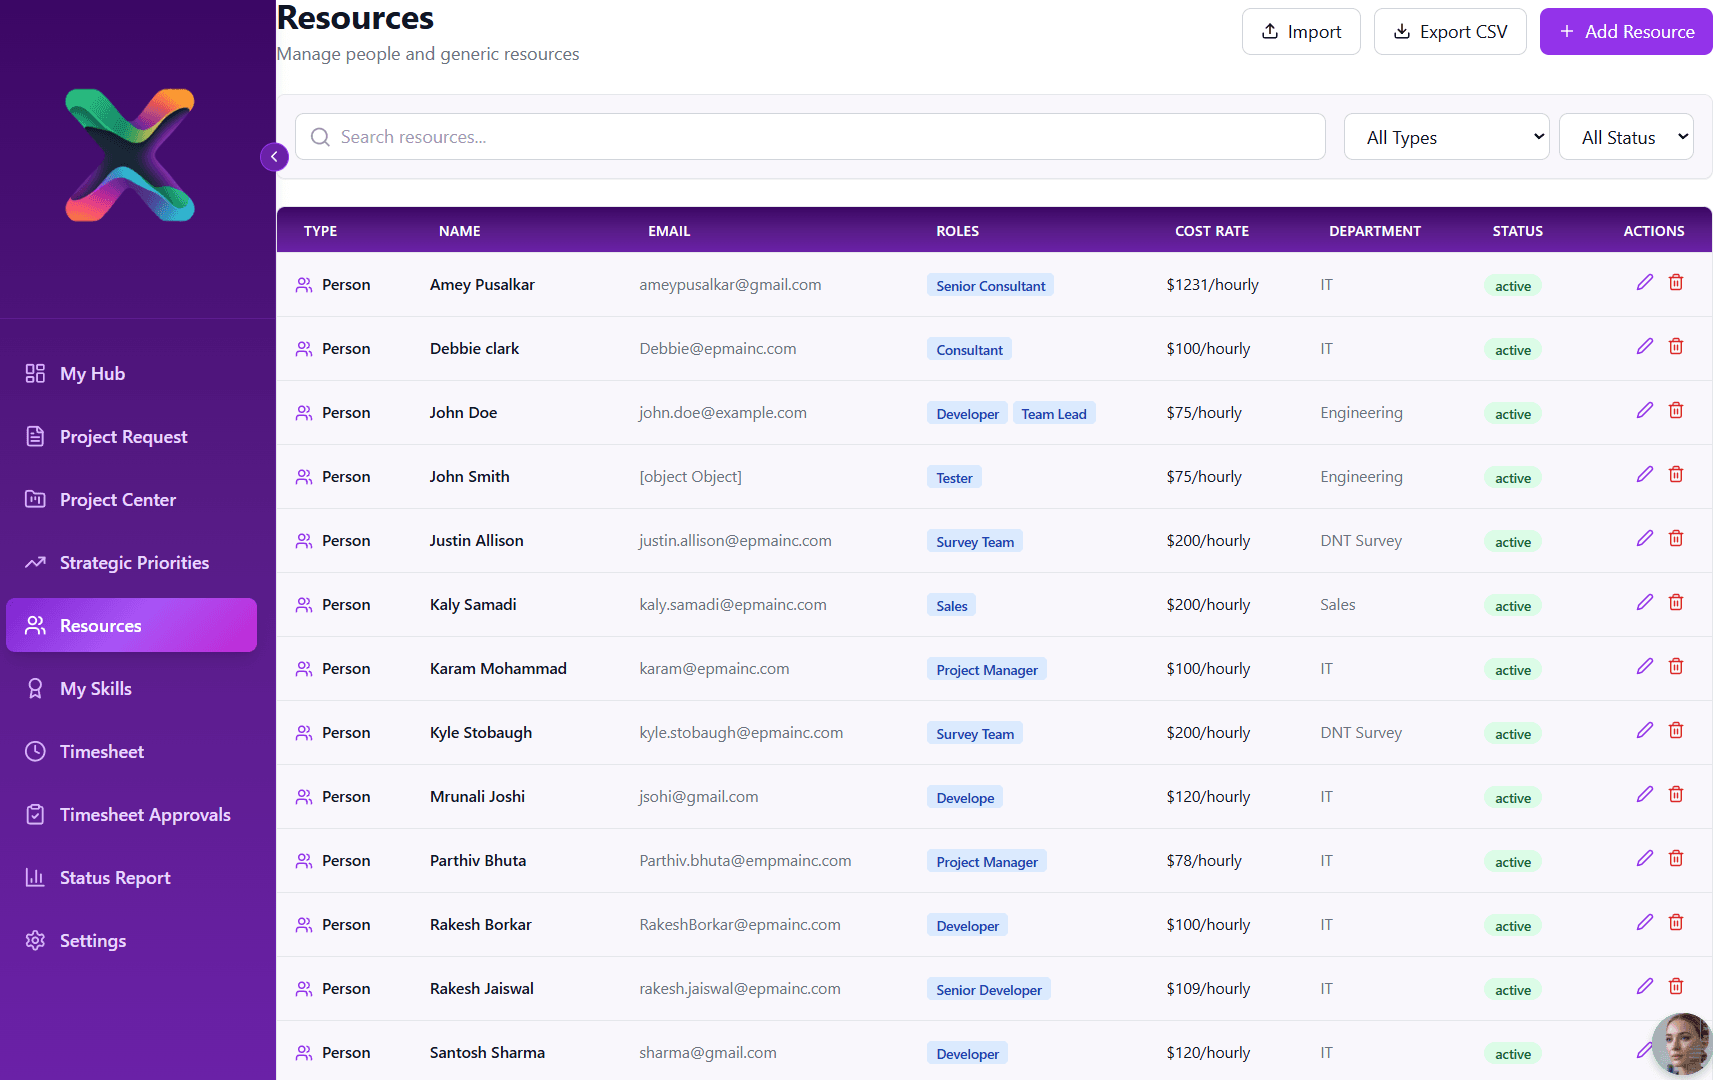1713x1080 pixels.
Task: Click email sharma@gmail.com
Action: click(708, 1053)
